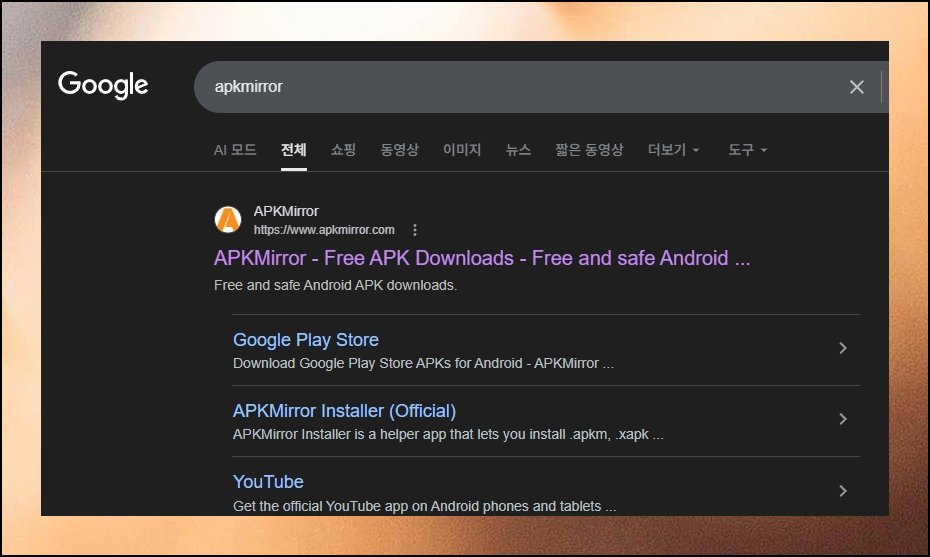Click the APKMirror site name
Viewport: 930px width, 557px height.
pos(286,211)
